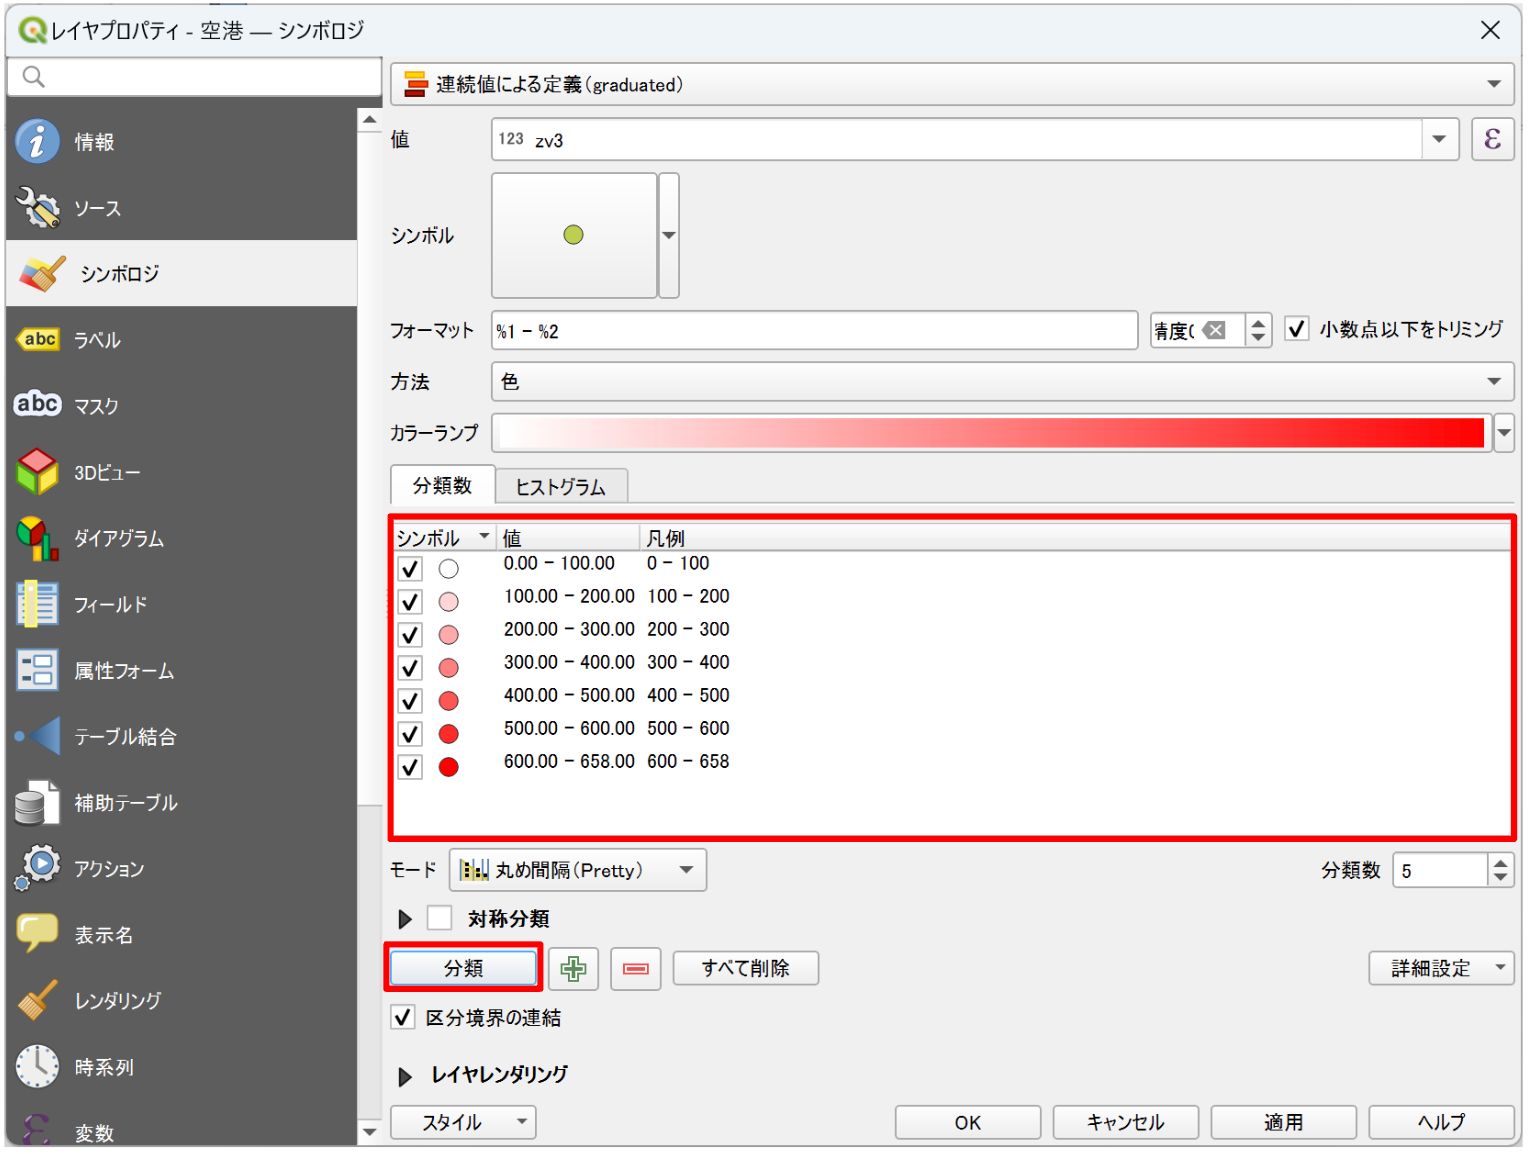1530x1154 pixels.
Task: Click the symbol circle for 0.00 - 100.00 class
Action: tap(449, 569)
